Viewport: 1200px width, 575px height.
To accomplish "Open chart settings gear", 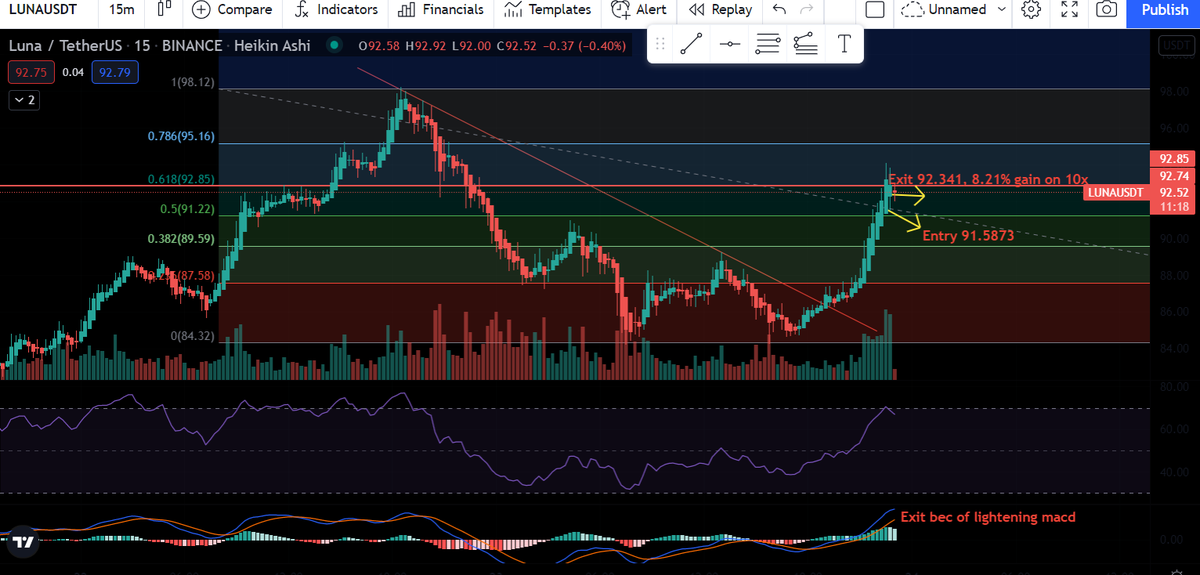I will coord(1031,9).
